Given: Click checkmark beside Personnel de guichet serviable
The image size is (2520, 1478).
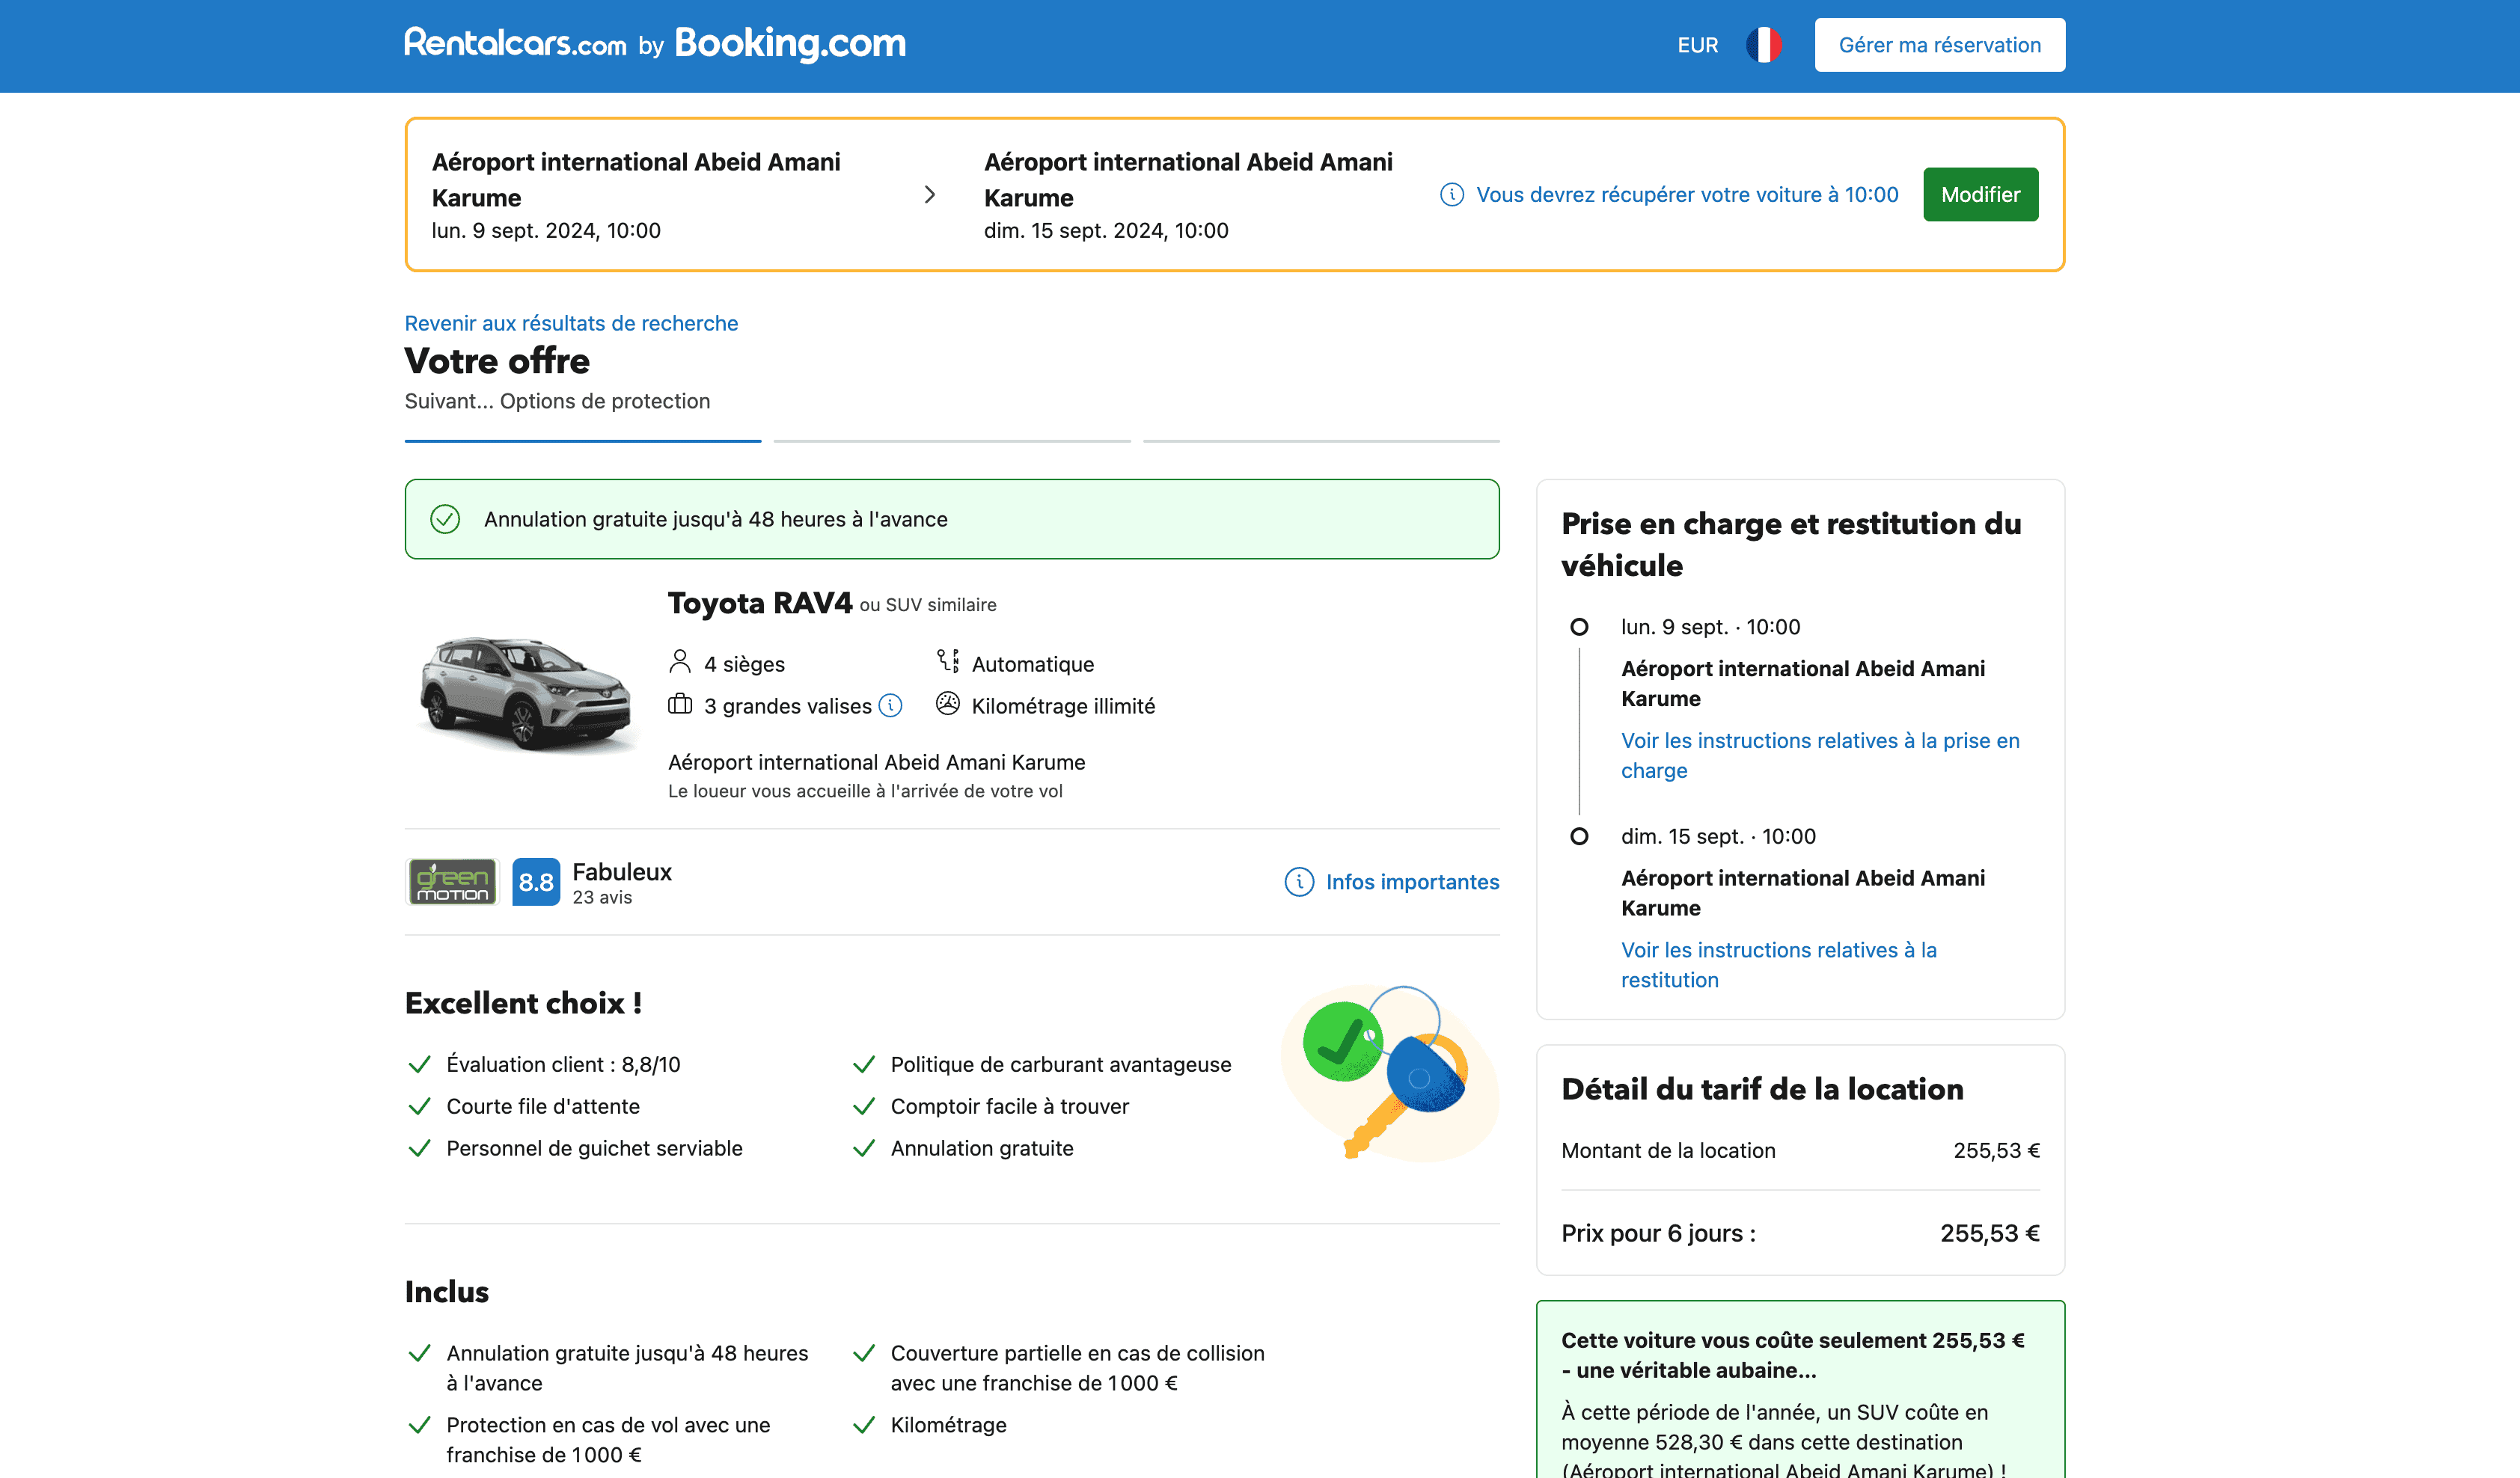Looking at the screenshot, I should [419, 1148].
